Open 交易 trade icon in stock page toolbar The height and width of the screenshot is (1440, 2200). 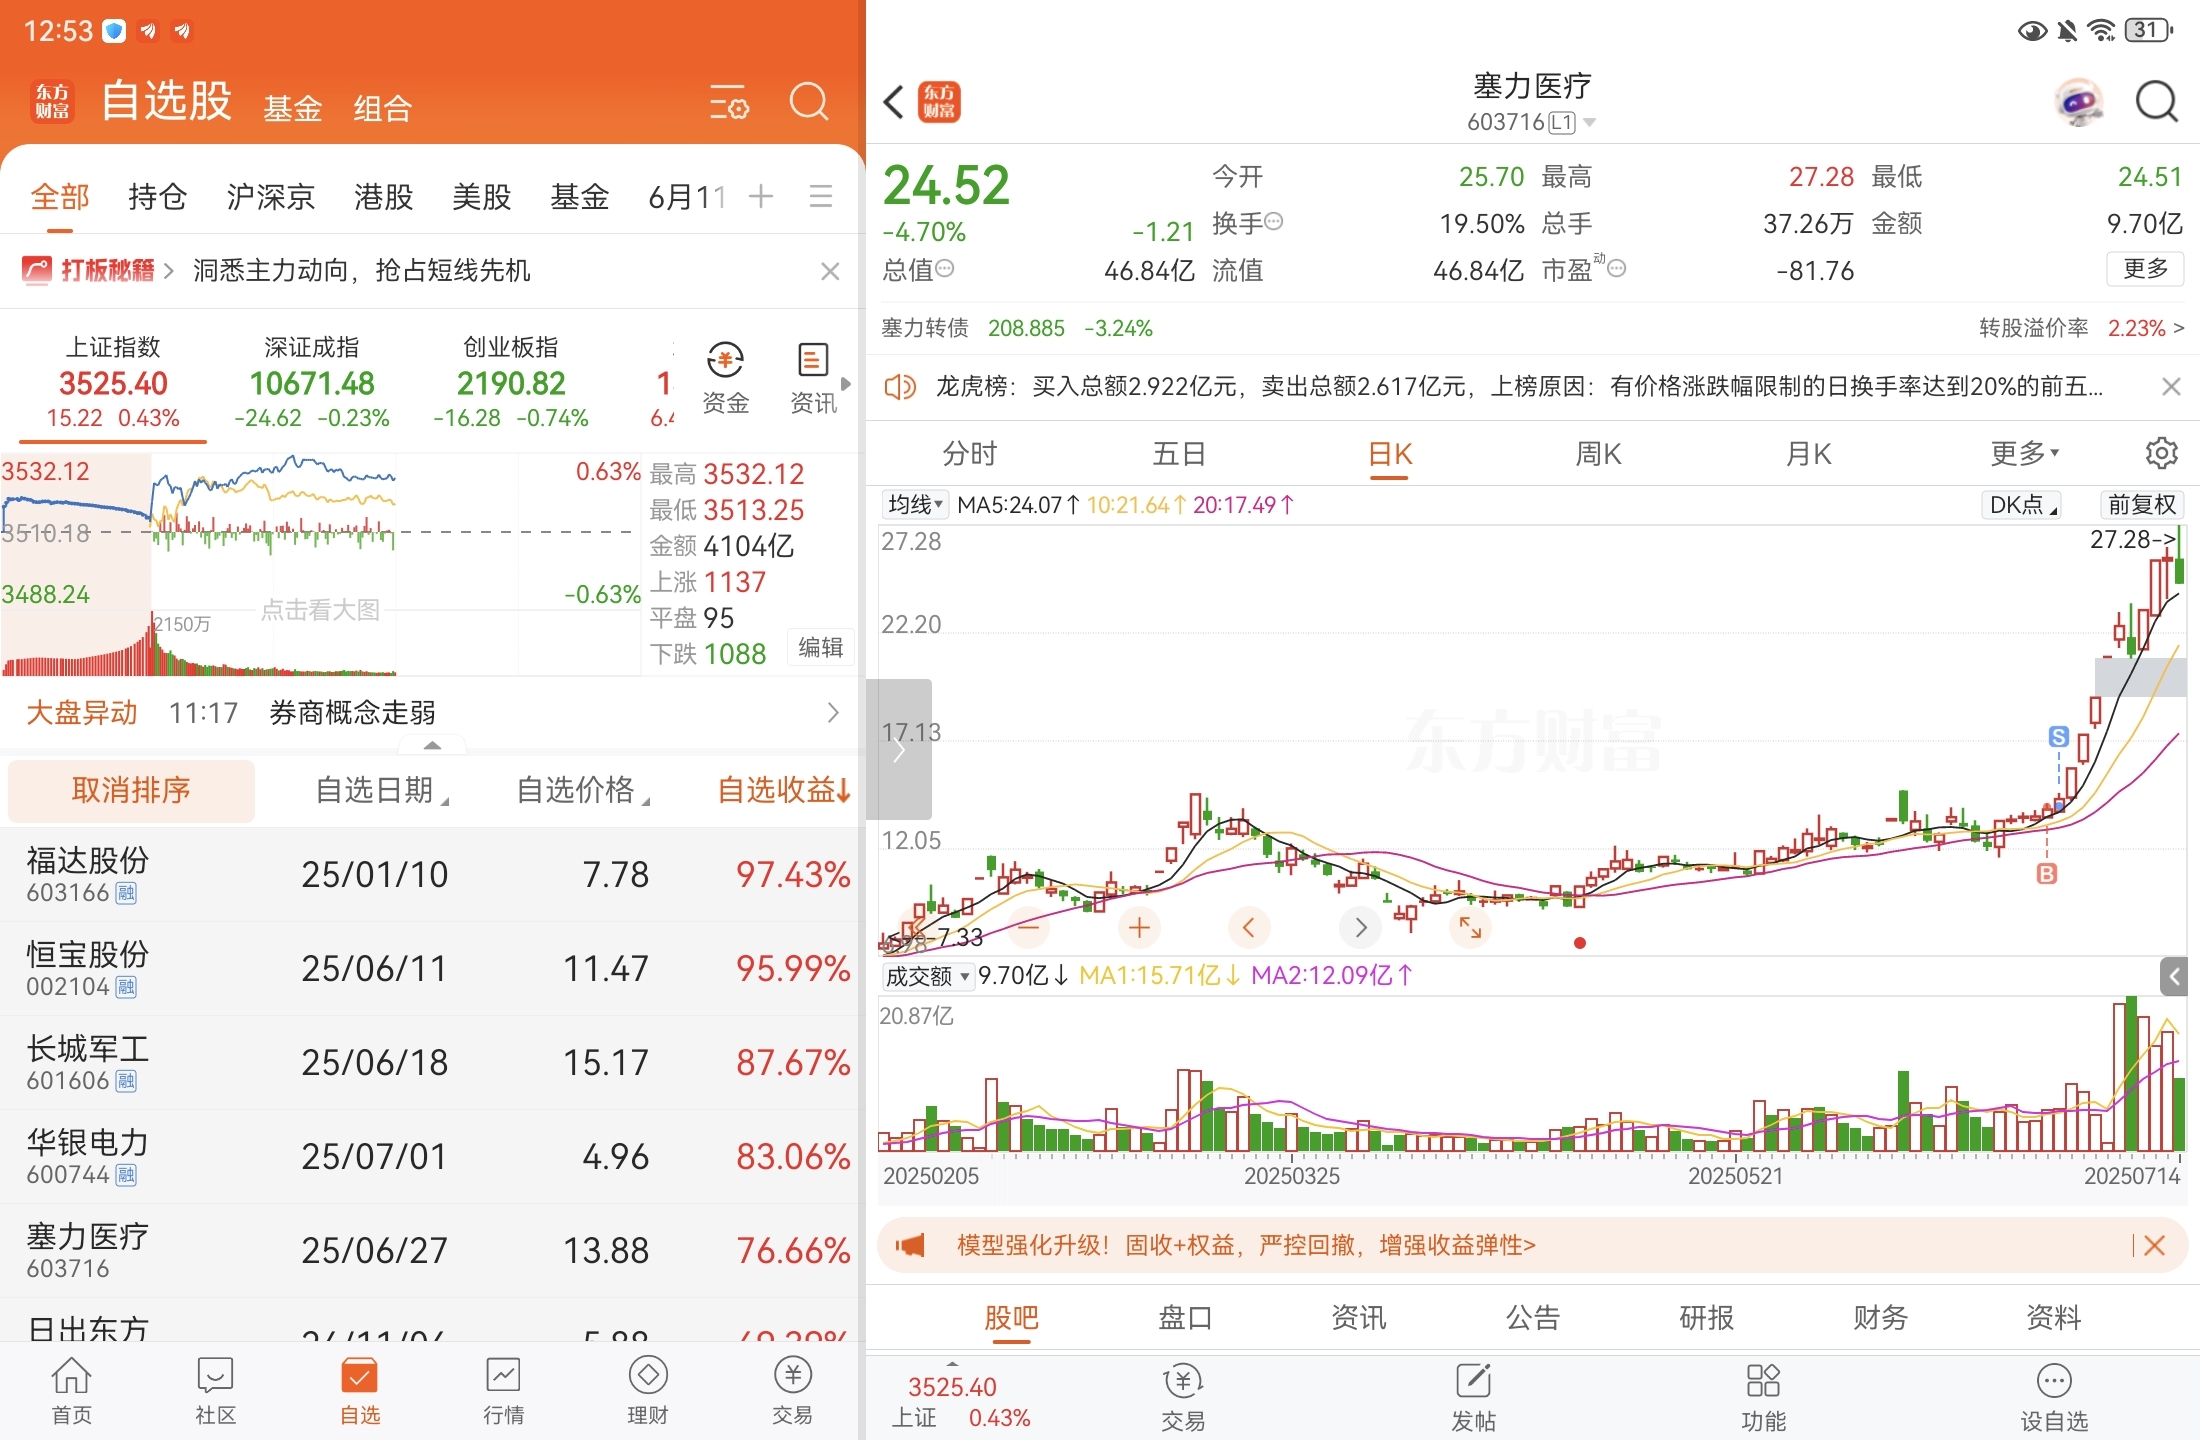(x=1183, y=1397)
